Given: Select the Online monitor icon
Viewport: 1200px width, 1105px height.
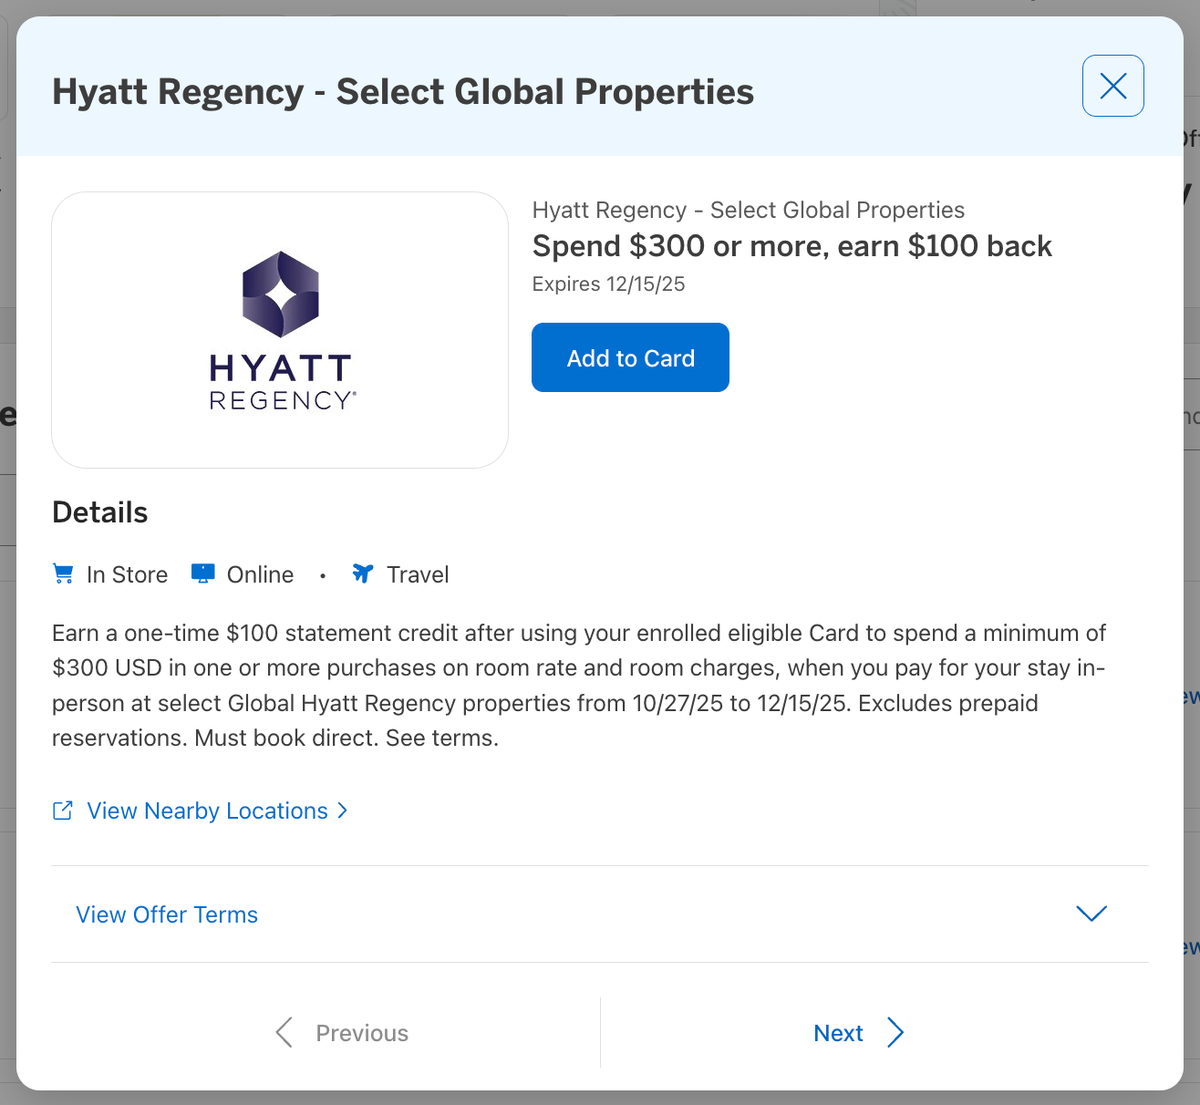Looking at the screenshot, I should click(203, 573).
